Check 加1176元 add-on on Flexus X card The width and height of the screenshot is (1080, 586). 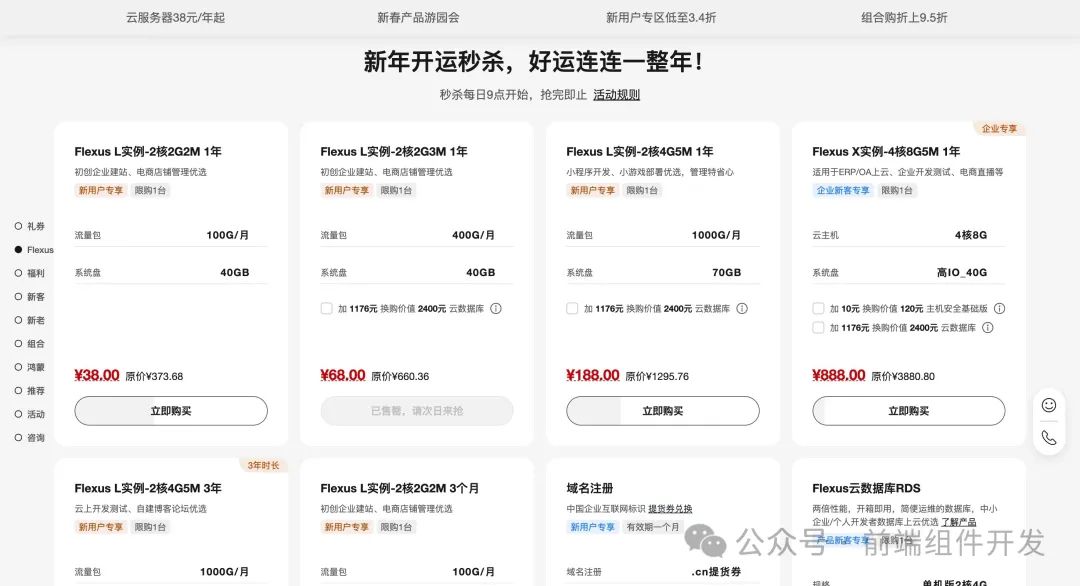tap(818, 328)
